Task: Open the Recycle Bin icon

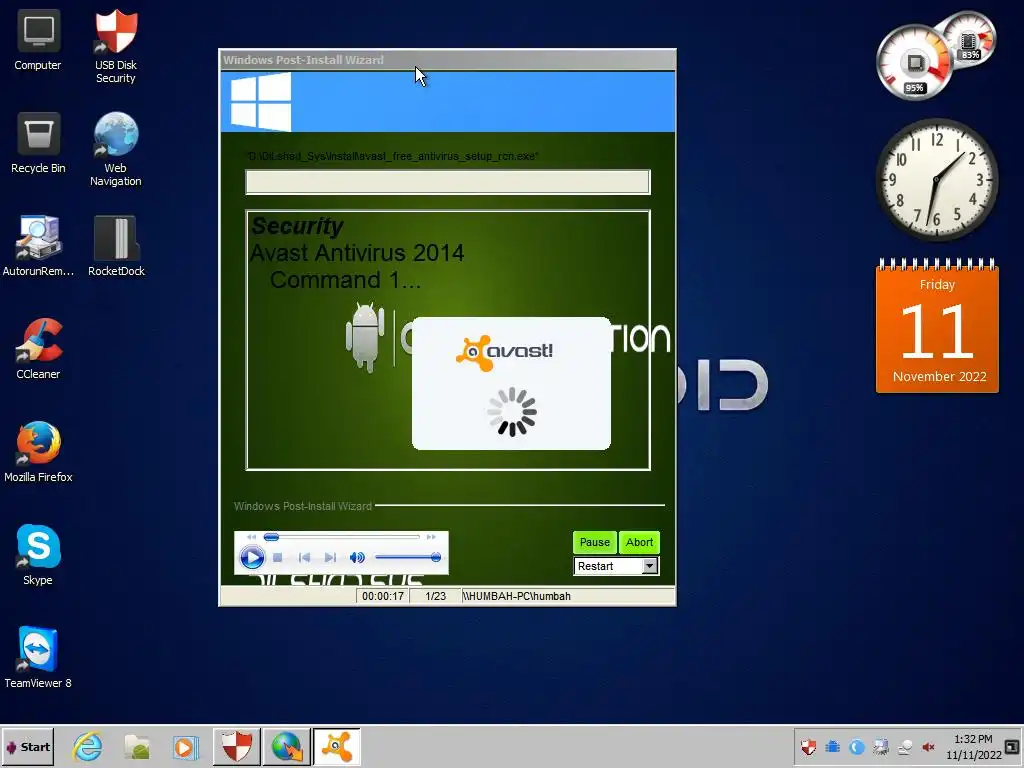Action: (x=38, y=144)
